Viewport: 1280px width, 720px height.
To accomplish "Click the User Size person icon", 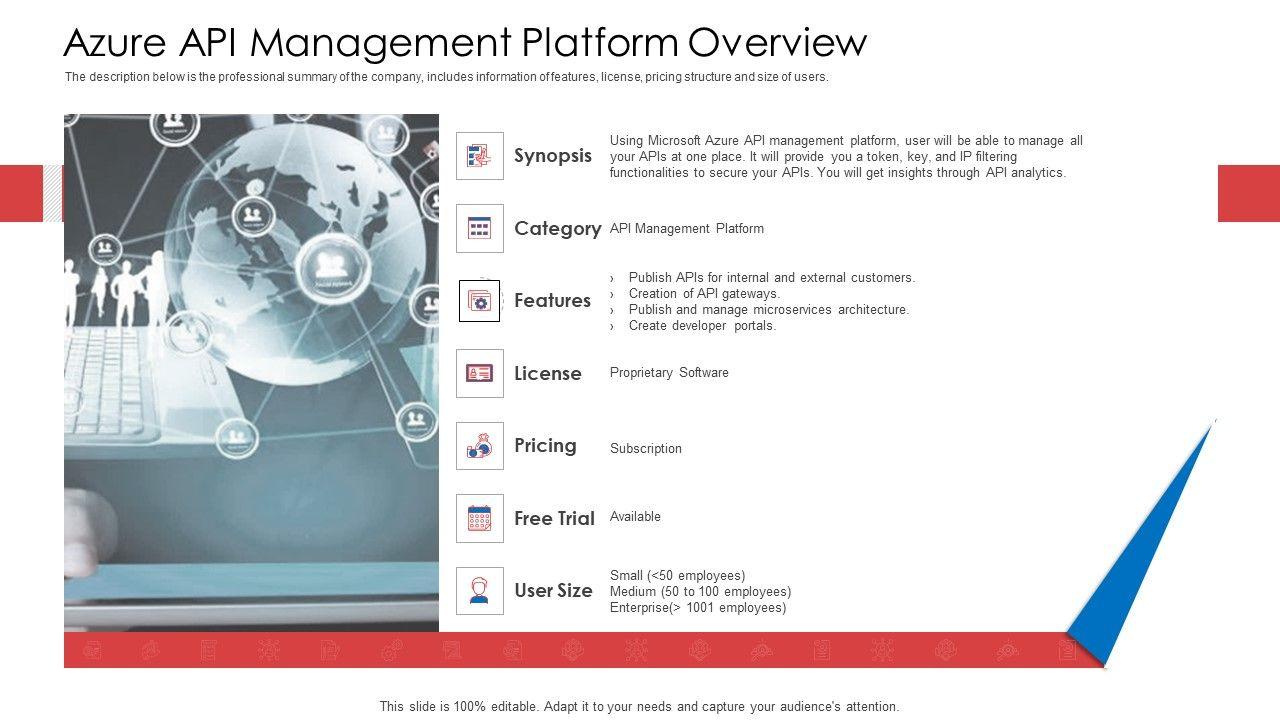I will [x=480, y=591].
